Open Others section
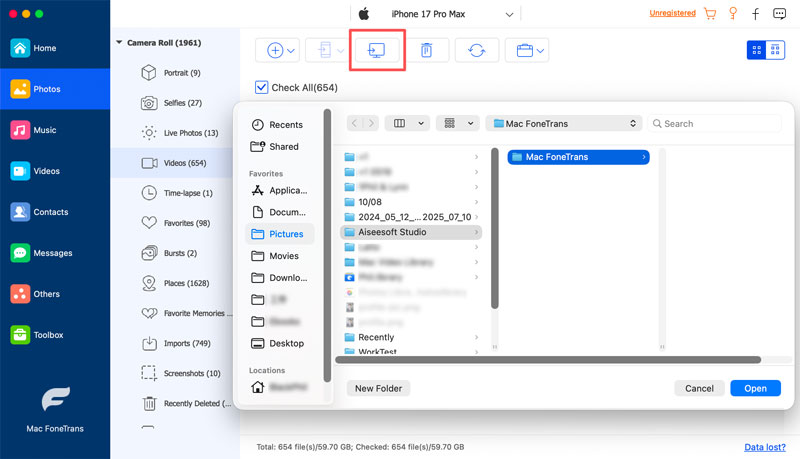This screenshot has width=800, height=459. 55,294
